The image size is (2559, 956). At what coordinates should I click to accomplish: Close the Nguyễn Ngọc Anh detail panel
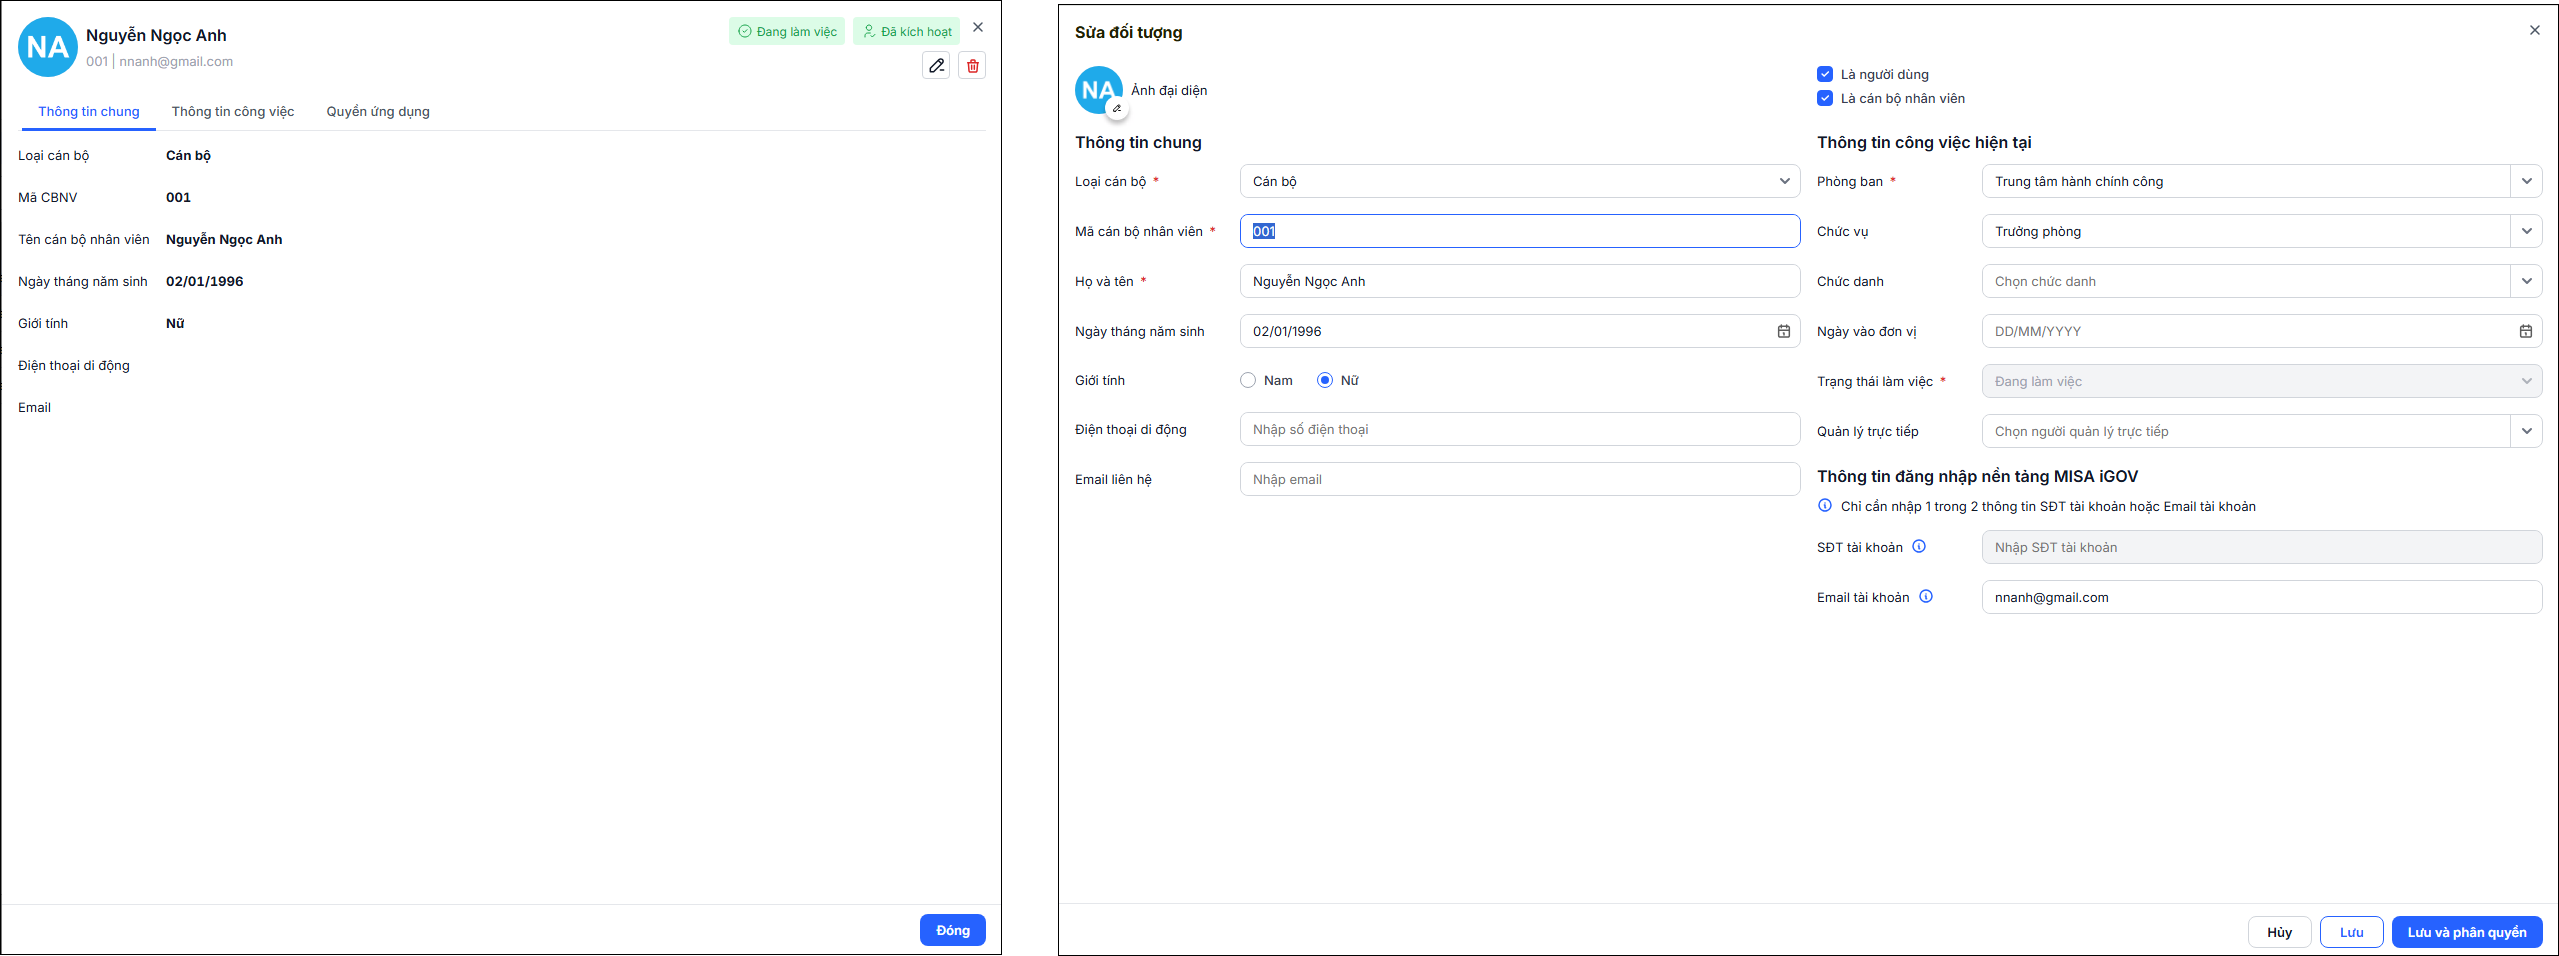click(978, 28)
